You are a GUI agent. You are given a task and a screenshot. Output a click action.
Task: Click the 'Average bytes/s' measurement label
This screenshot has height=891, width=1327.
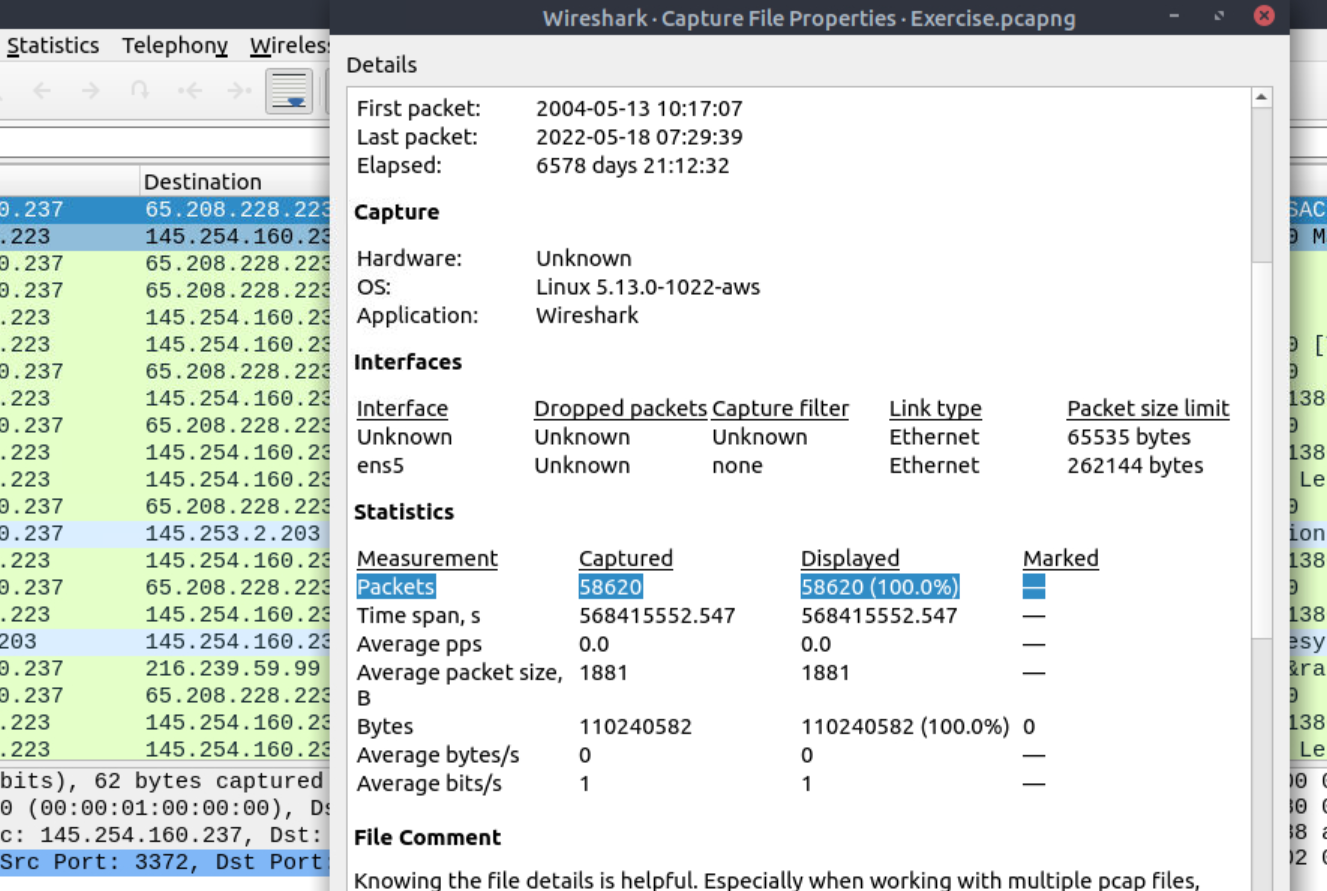point(438,755)
